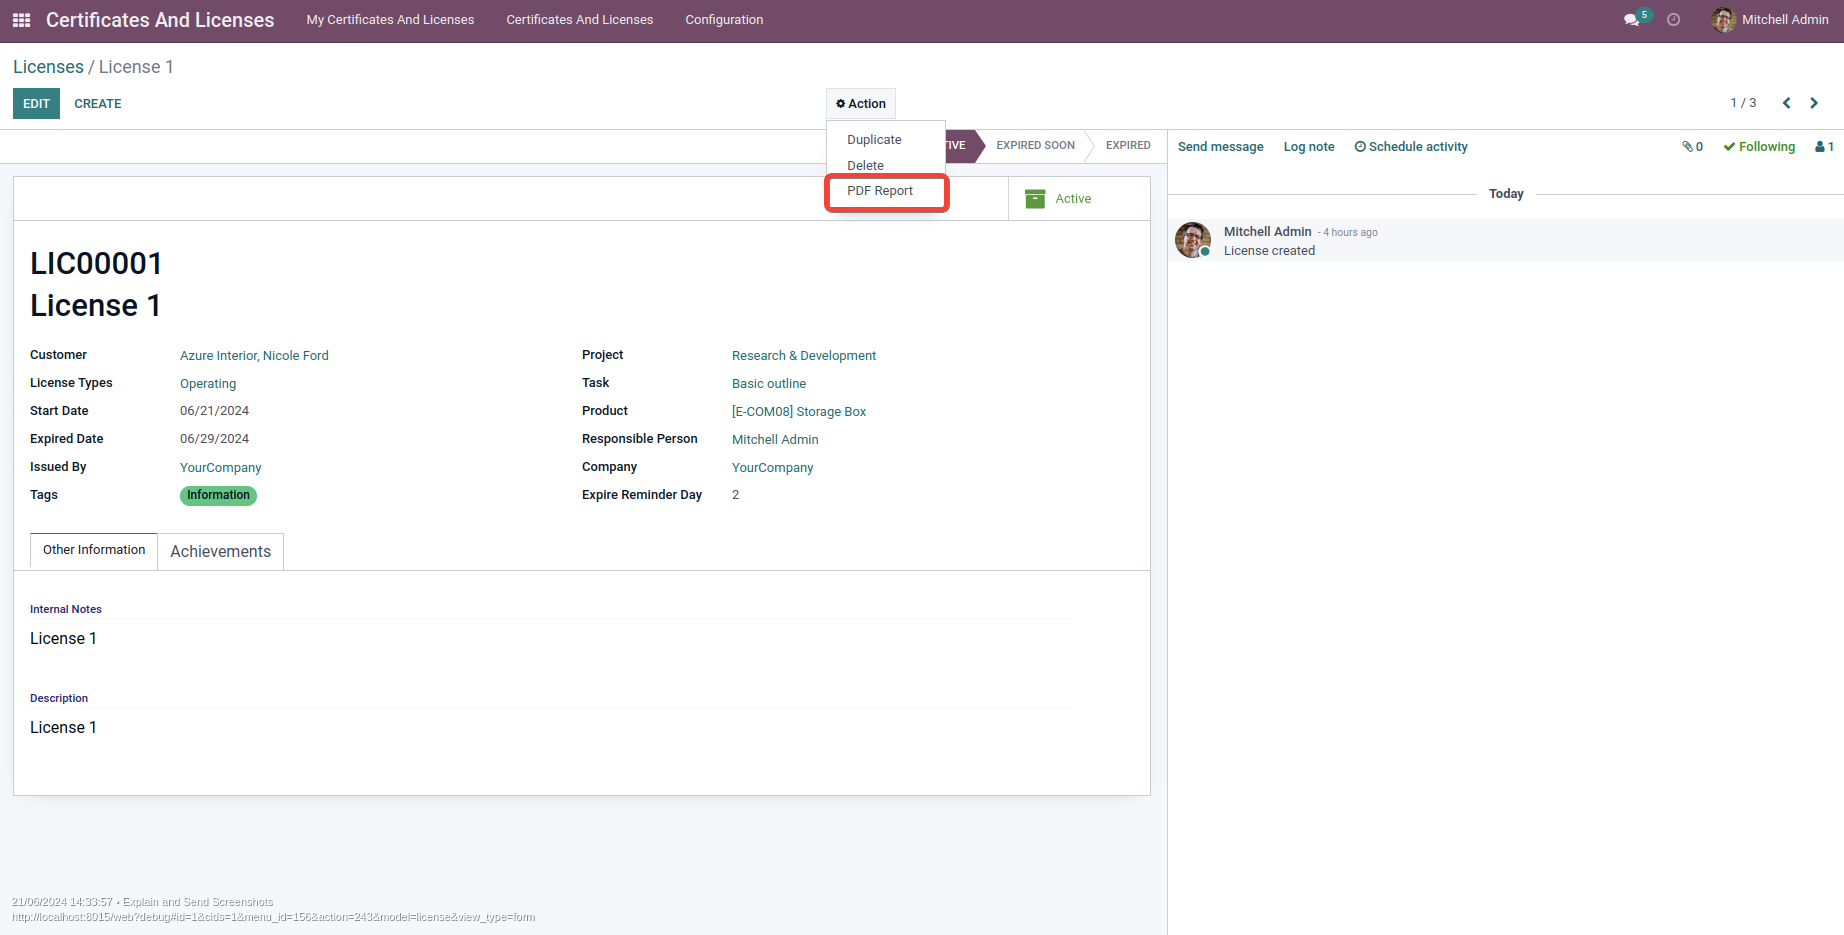Open Issued By YourCompany link
This screenshot has width=1844, height=935.
220,468
